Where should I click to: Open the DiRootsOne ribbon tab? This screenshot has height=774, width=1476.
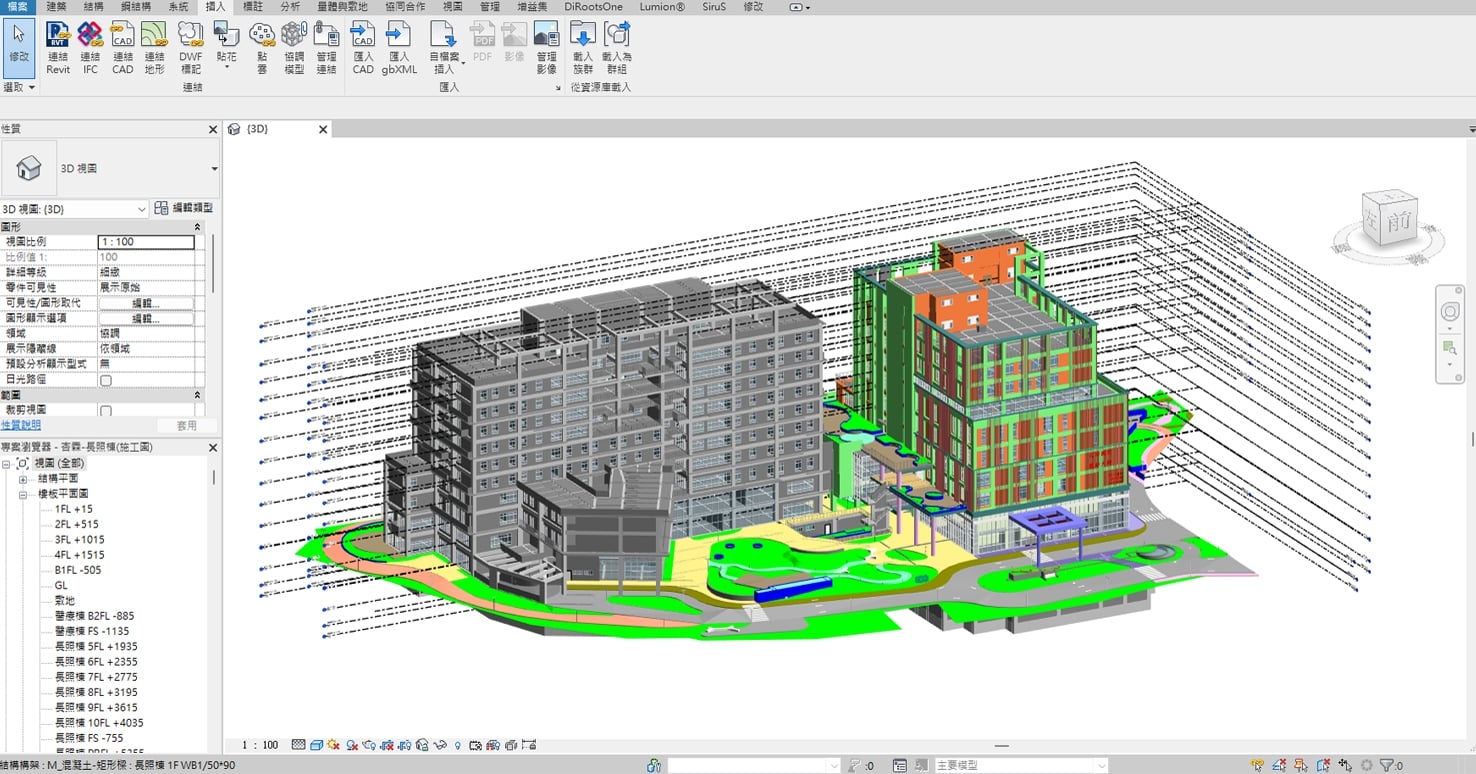pyautogui.click(x=592, y=7)
